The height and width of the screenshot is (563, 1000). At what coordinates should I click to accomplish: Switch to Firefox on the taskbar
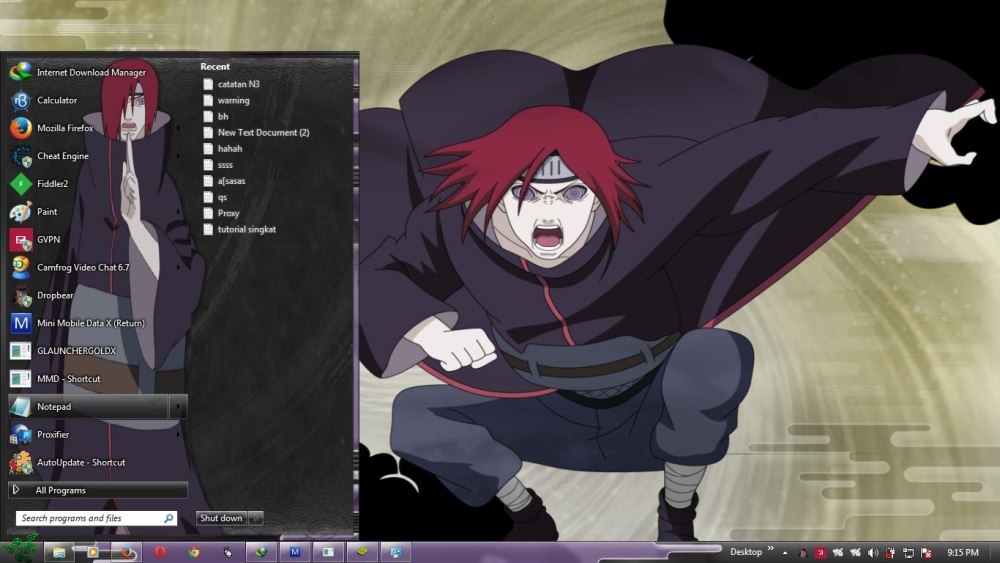click(x=127, y=552)
